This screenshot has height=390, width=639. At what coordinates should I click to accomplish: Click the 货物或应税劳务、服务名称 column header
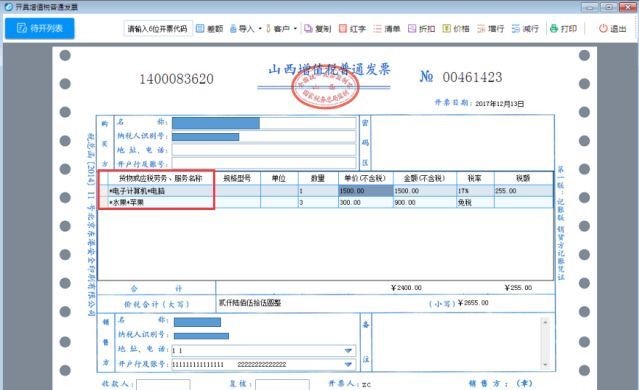click(x=161, y=178)
